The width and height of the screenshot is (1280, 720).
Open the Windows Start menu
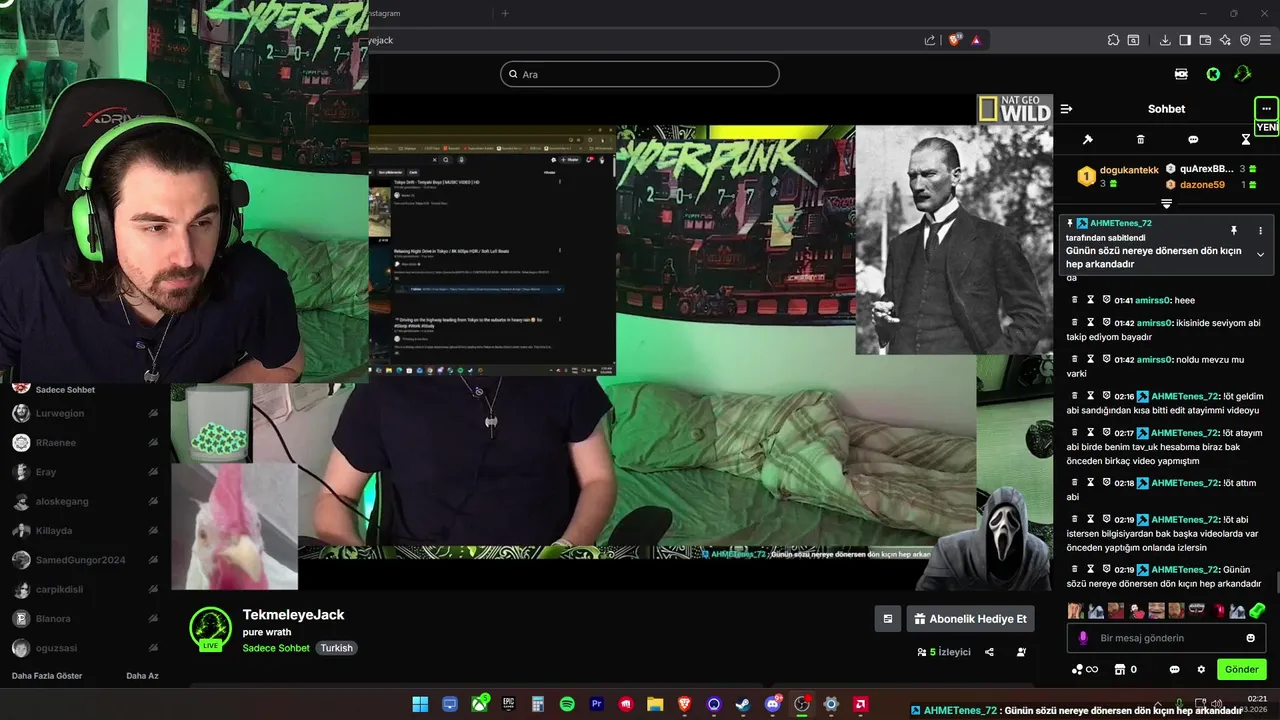click(x=420, y=704)
